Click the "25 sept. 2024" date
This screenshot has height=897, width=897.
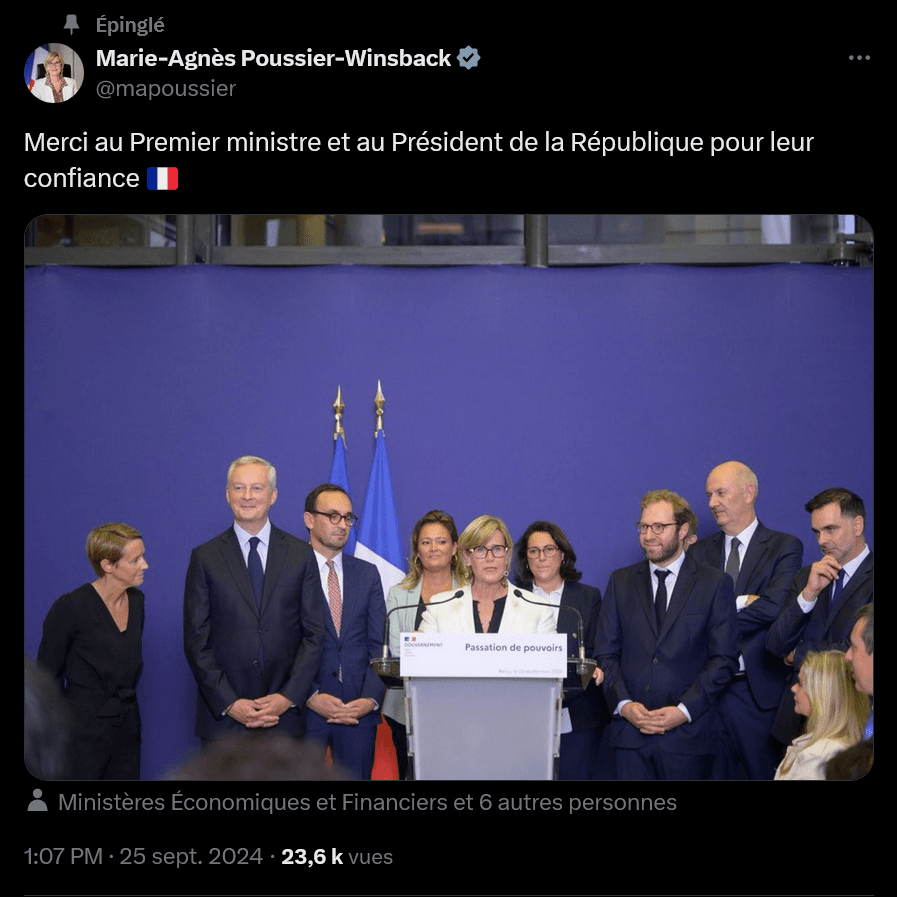(191, 856)
